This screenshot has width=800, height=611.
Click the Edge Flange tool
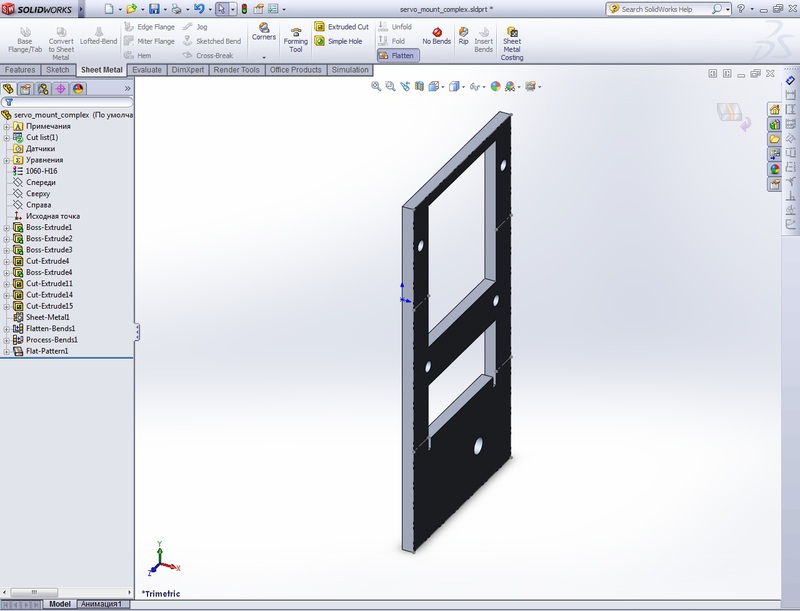point(149,27)
